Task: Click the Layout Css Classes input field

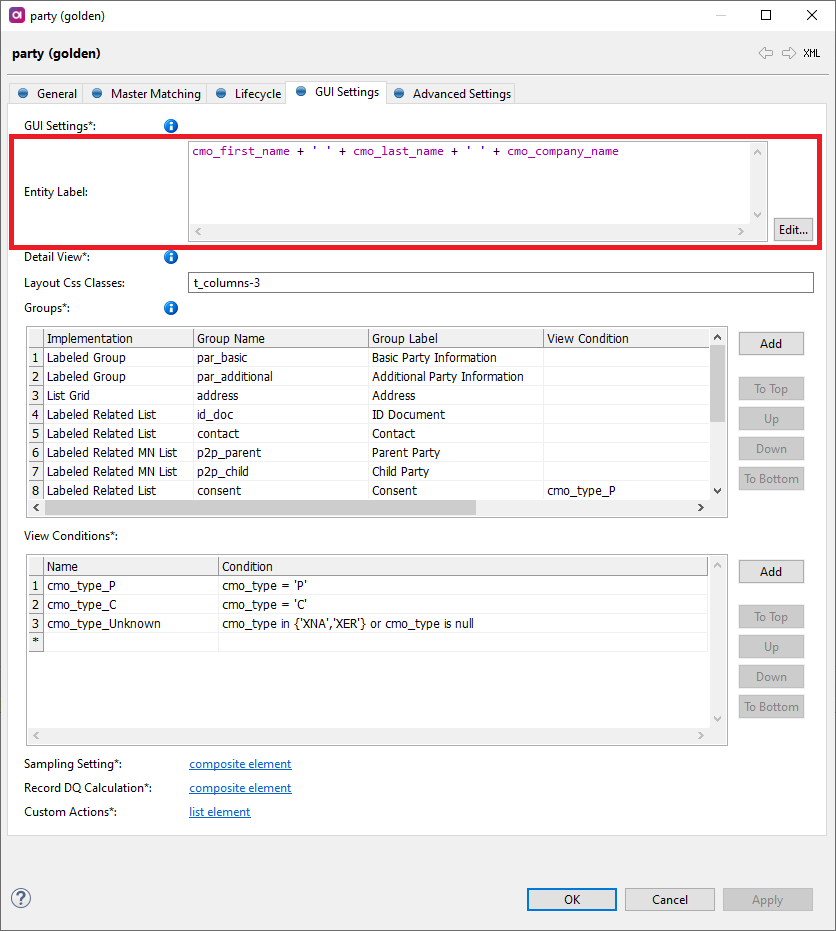Action: point(501,283)
